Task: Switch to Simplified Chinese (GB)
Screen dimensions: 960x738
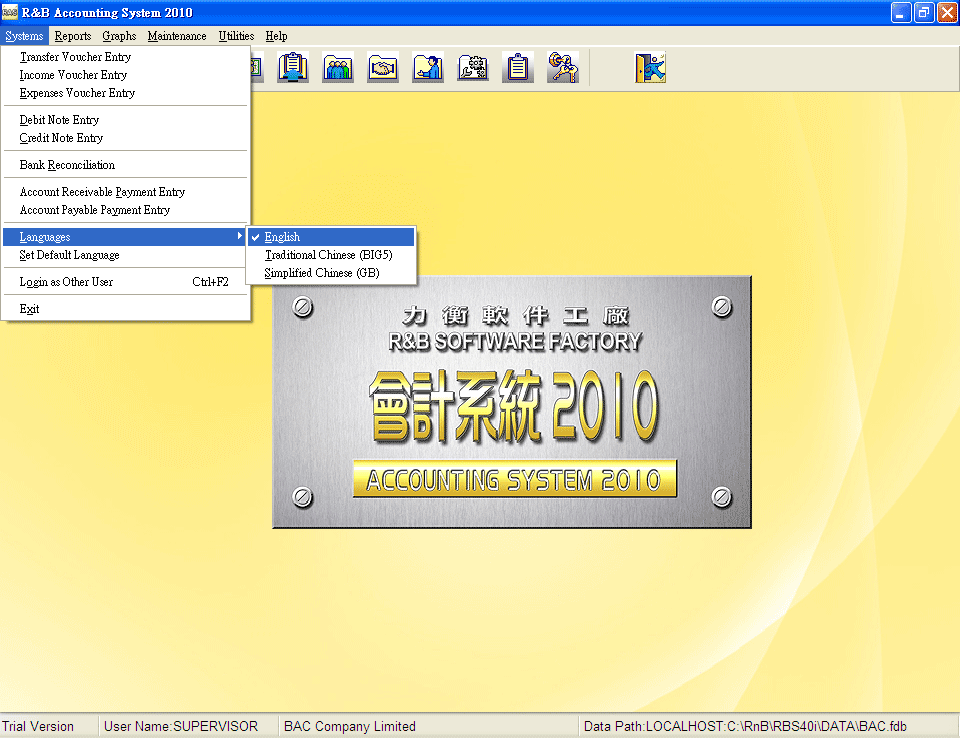Action: (331, 273)
